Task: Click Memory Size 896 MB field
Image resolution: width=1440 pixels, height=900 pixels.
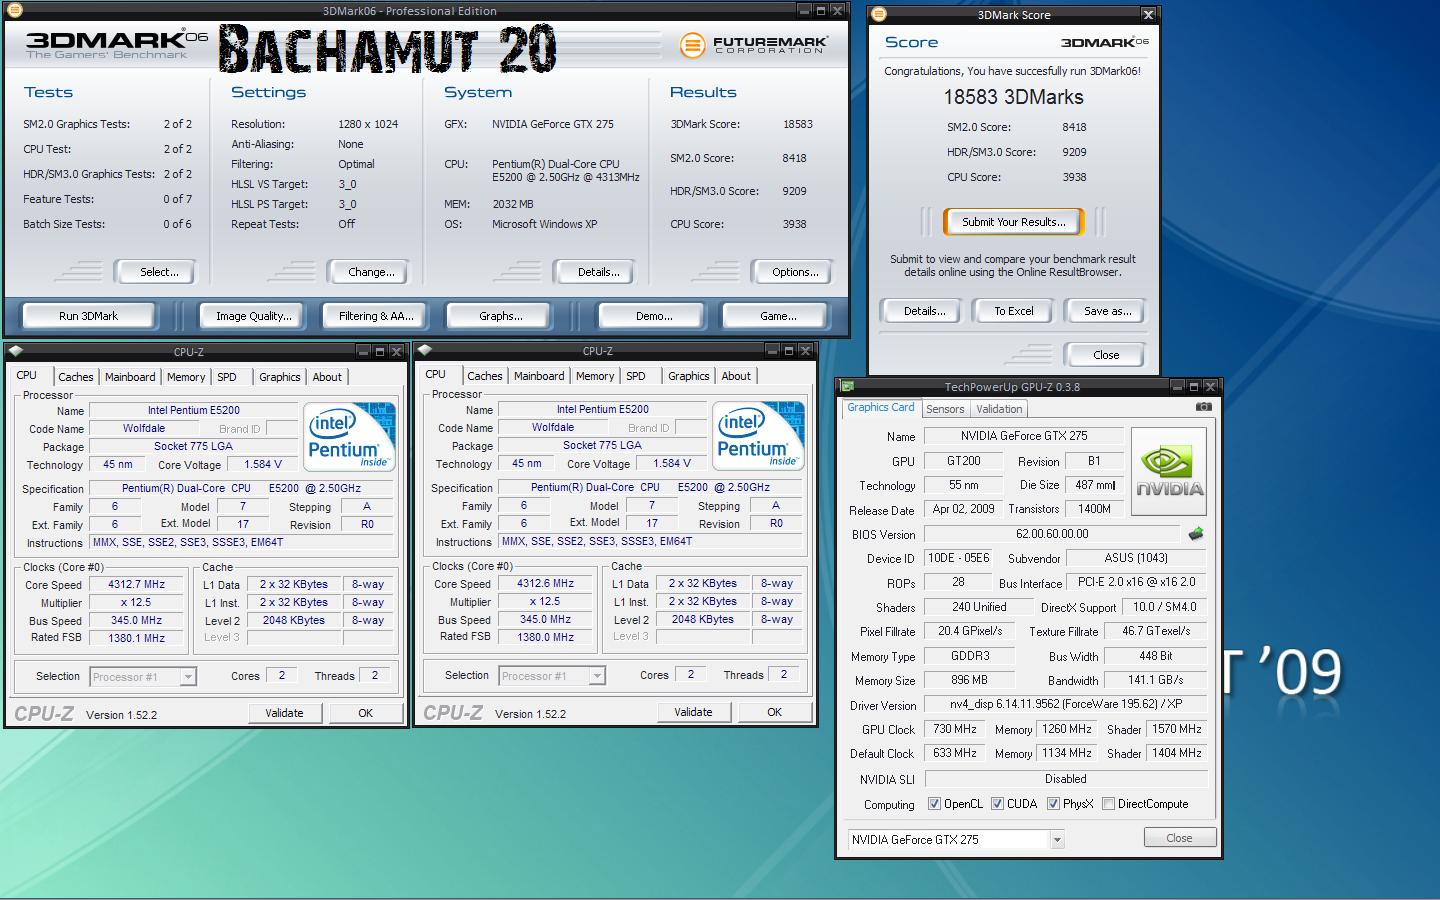Action: point(969,680)
